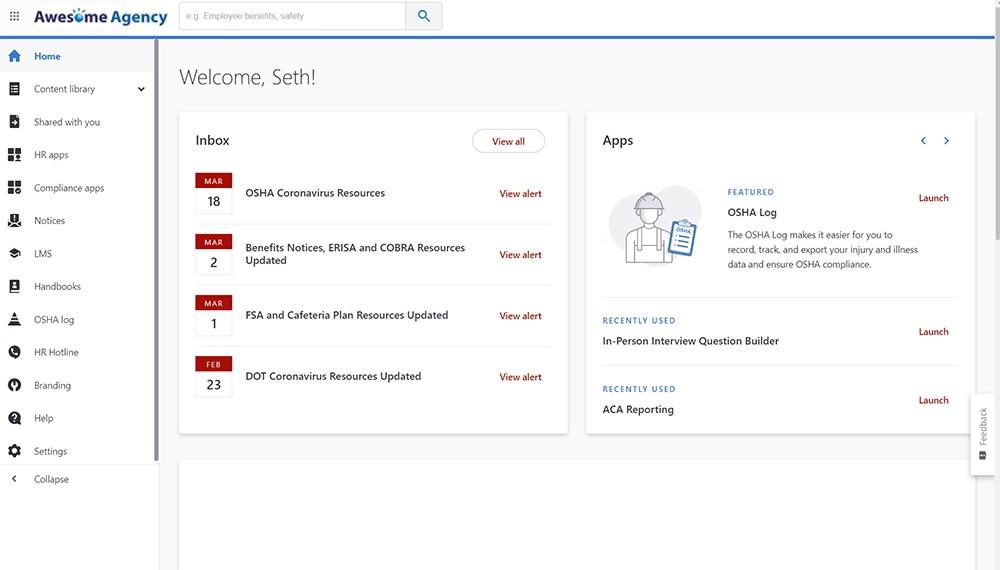Expand the Content library dropdown arrow
Viewport: 1000px width, 570px height.
(141, 89)
